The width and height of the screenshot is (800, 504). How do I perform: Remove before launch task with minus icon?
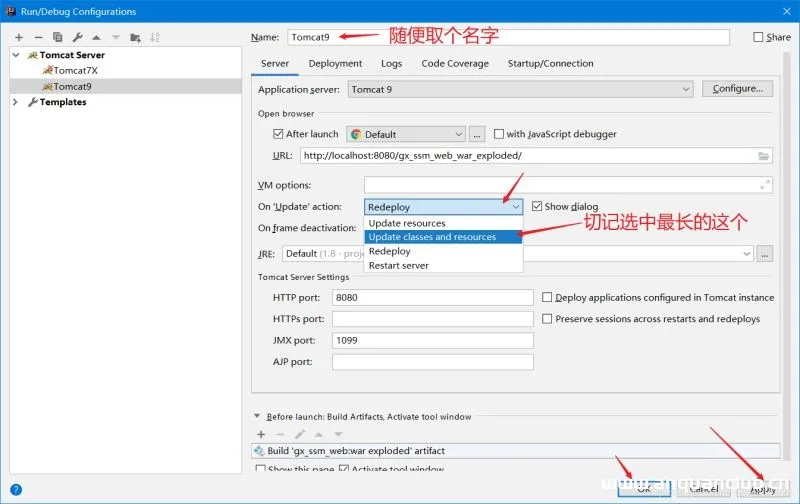tap(280, 434)
